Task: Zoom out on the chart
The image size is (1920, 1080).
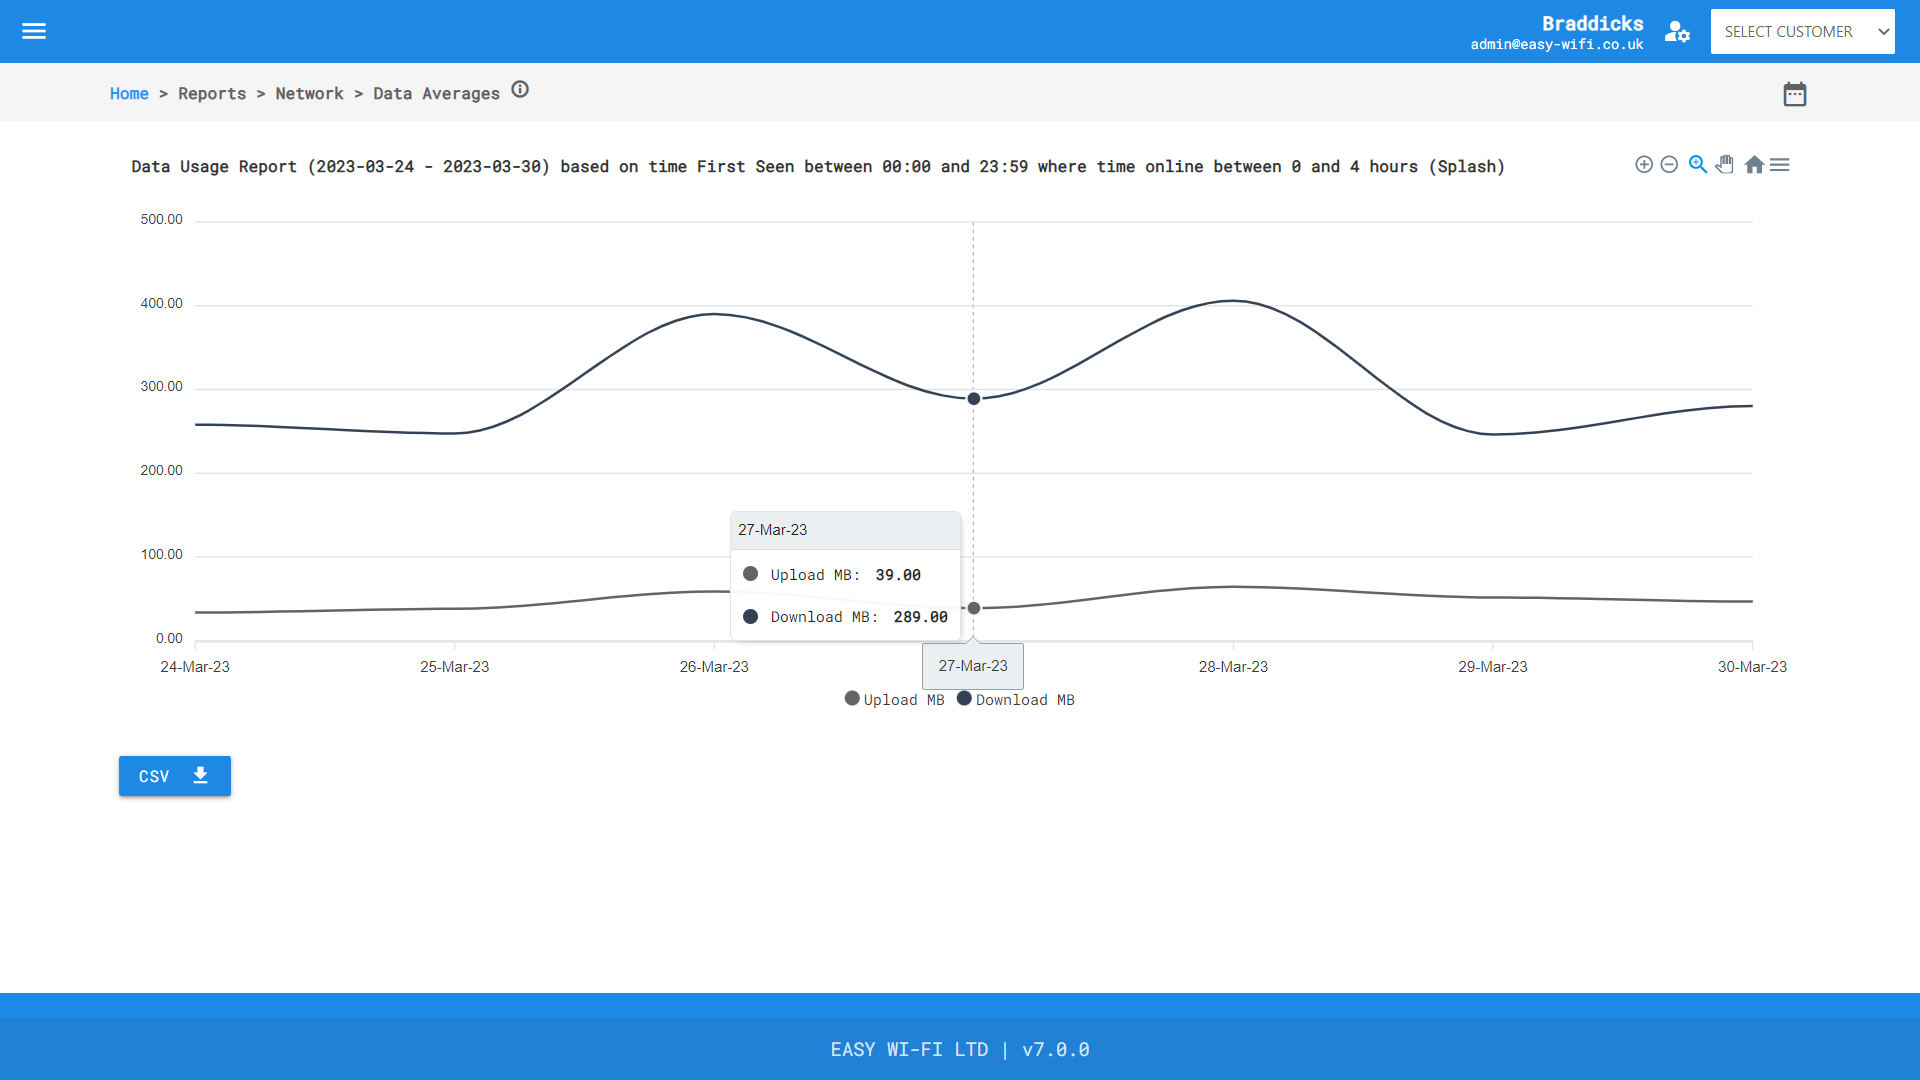Action: click(1669, 165)
